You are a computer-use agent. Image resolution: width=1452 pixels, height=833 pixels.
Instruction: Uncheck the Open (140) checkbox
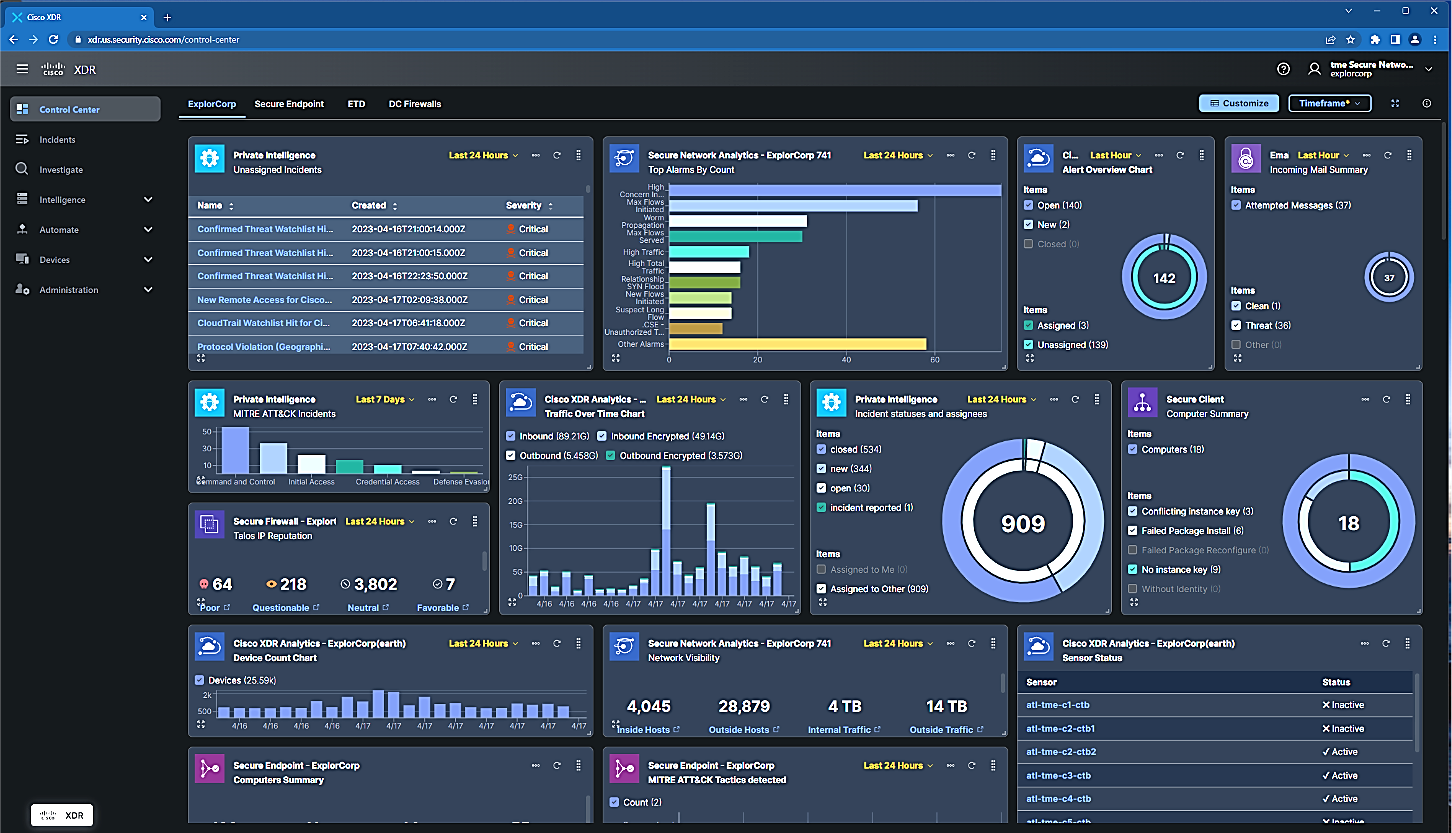click(1029, 206)
